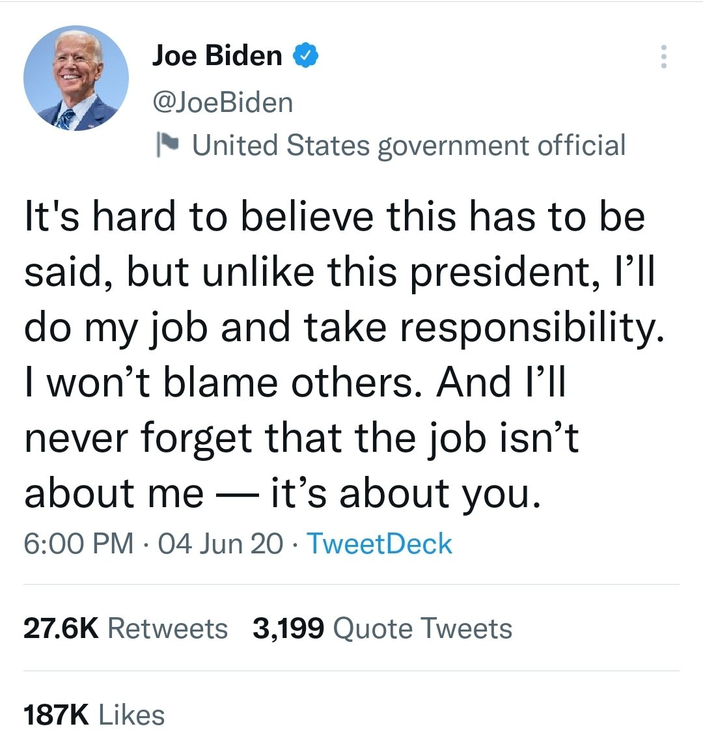703x750 pixels.
Task: Open the tweet's three-dot more options menu
Action: pyautogui.click(x=661, y=57)
